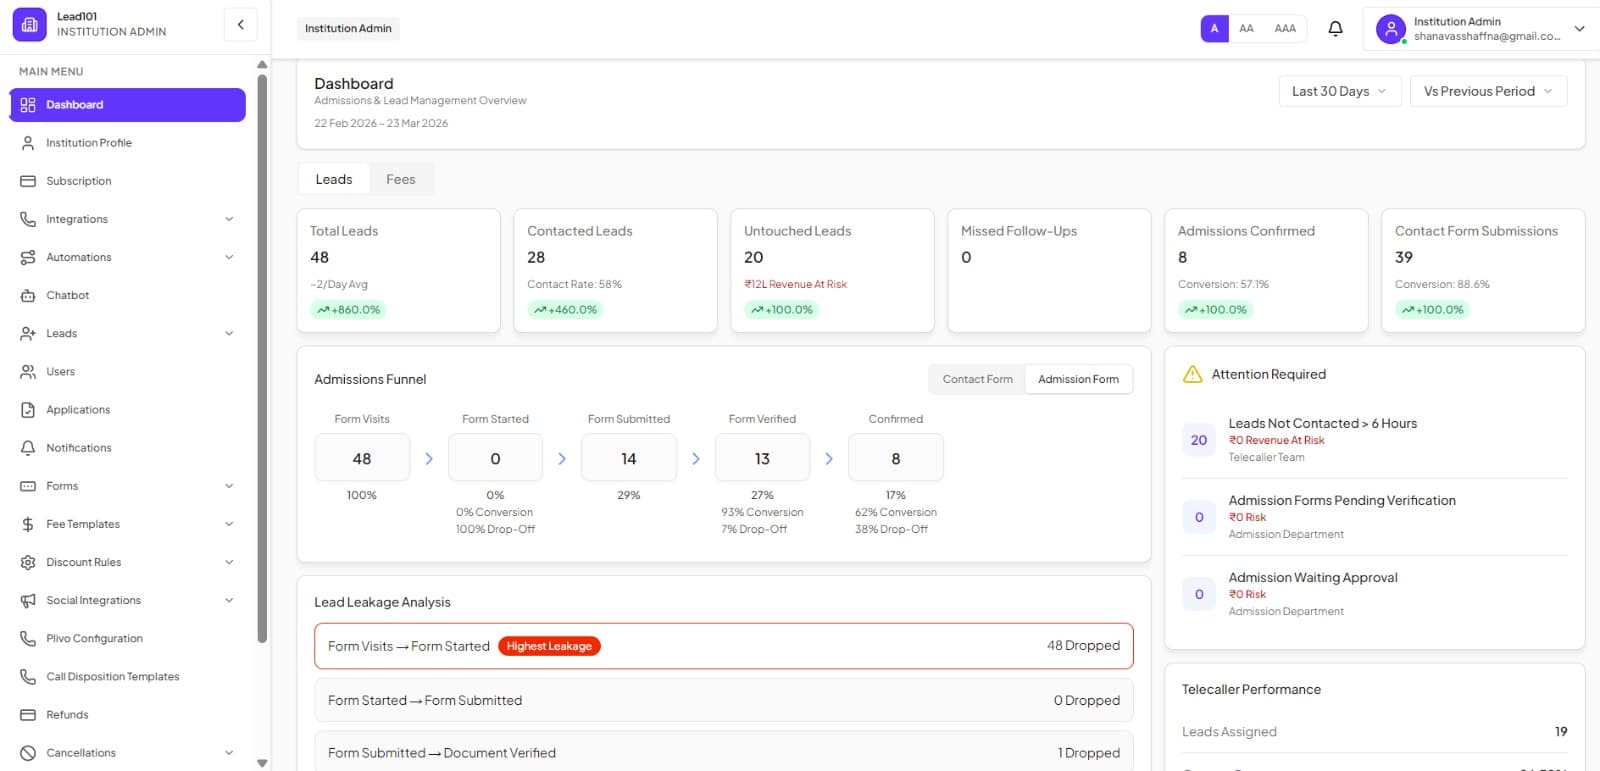Switch funnel to Admission Form
This screenshot has width=1600, height=771.
(x=1078, y=379)
